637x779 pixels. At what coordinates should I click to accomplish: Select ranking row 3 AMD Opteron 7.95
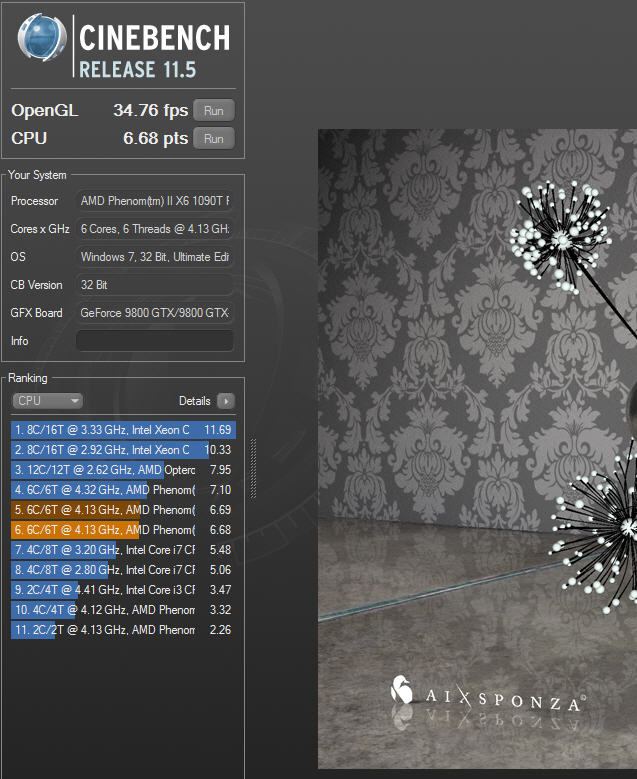123,469
